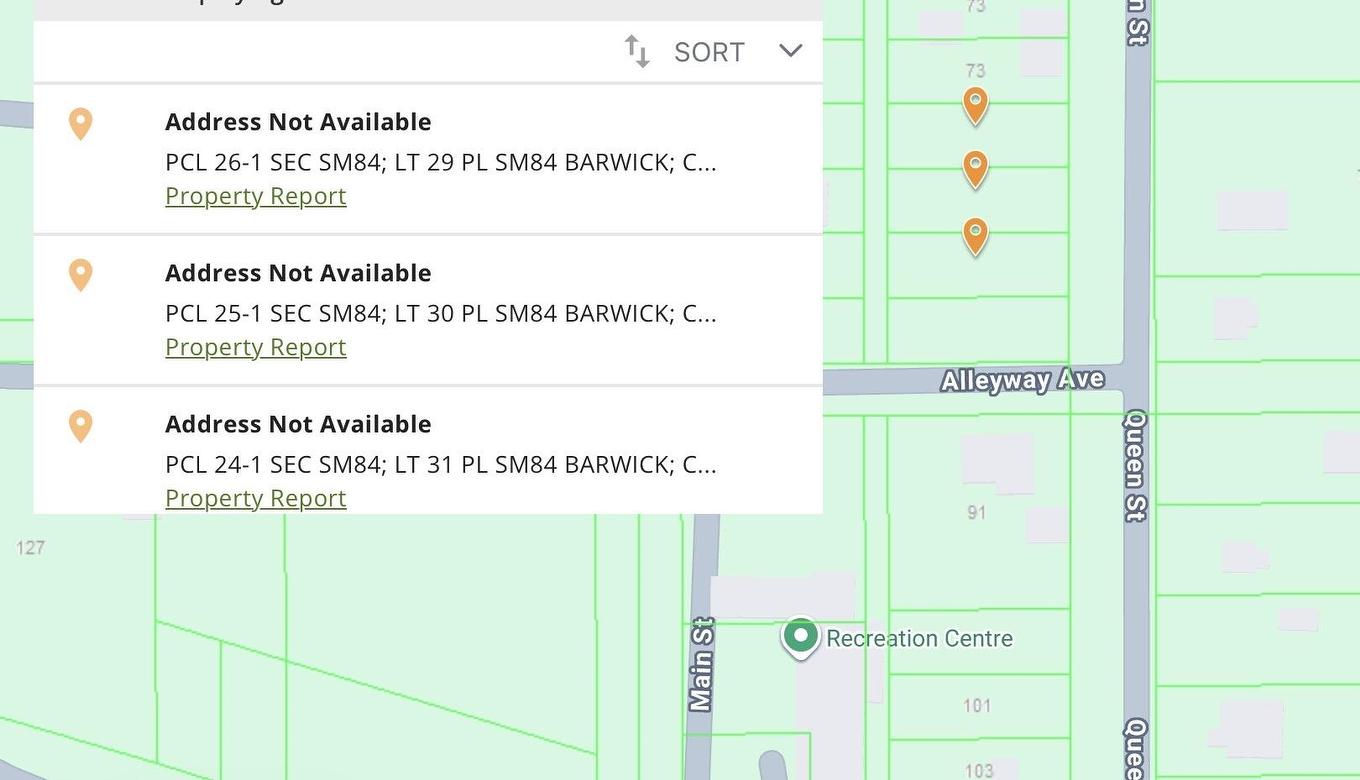Click the SORT label text
Image resolution: width=1360 pixels, height=780 pixels.
(709, 52)
